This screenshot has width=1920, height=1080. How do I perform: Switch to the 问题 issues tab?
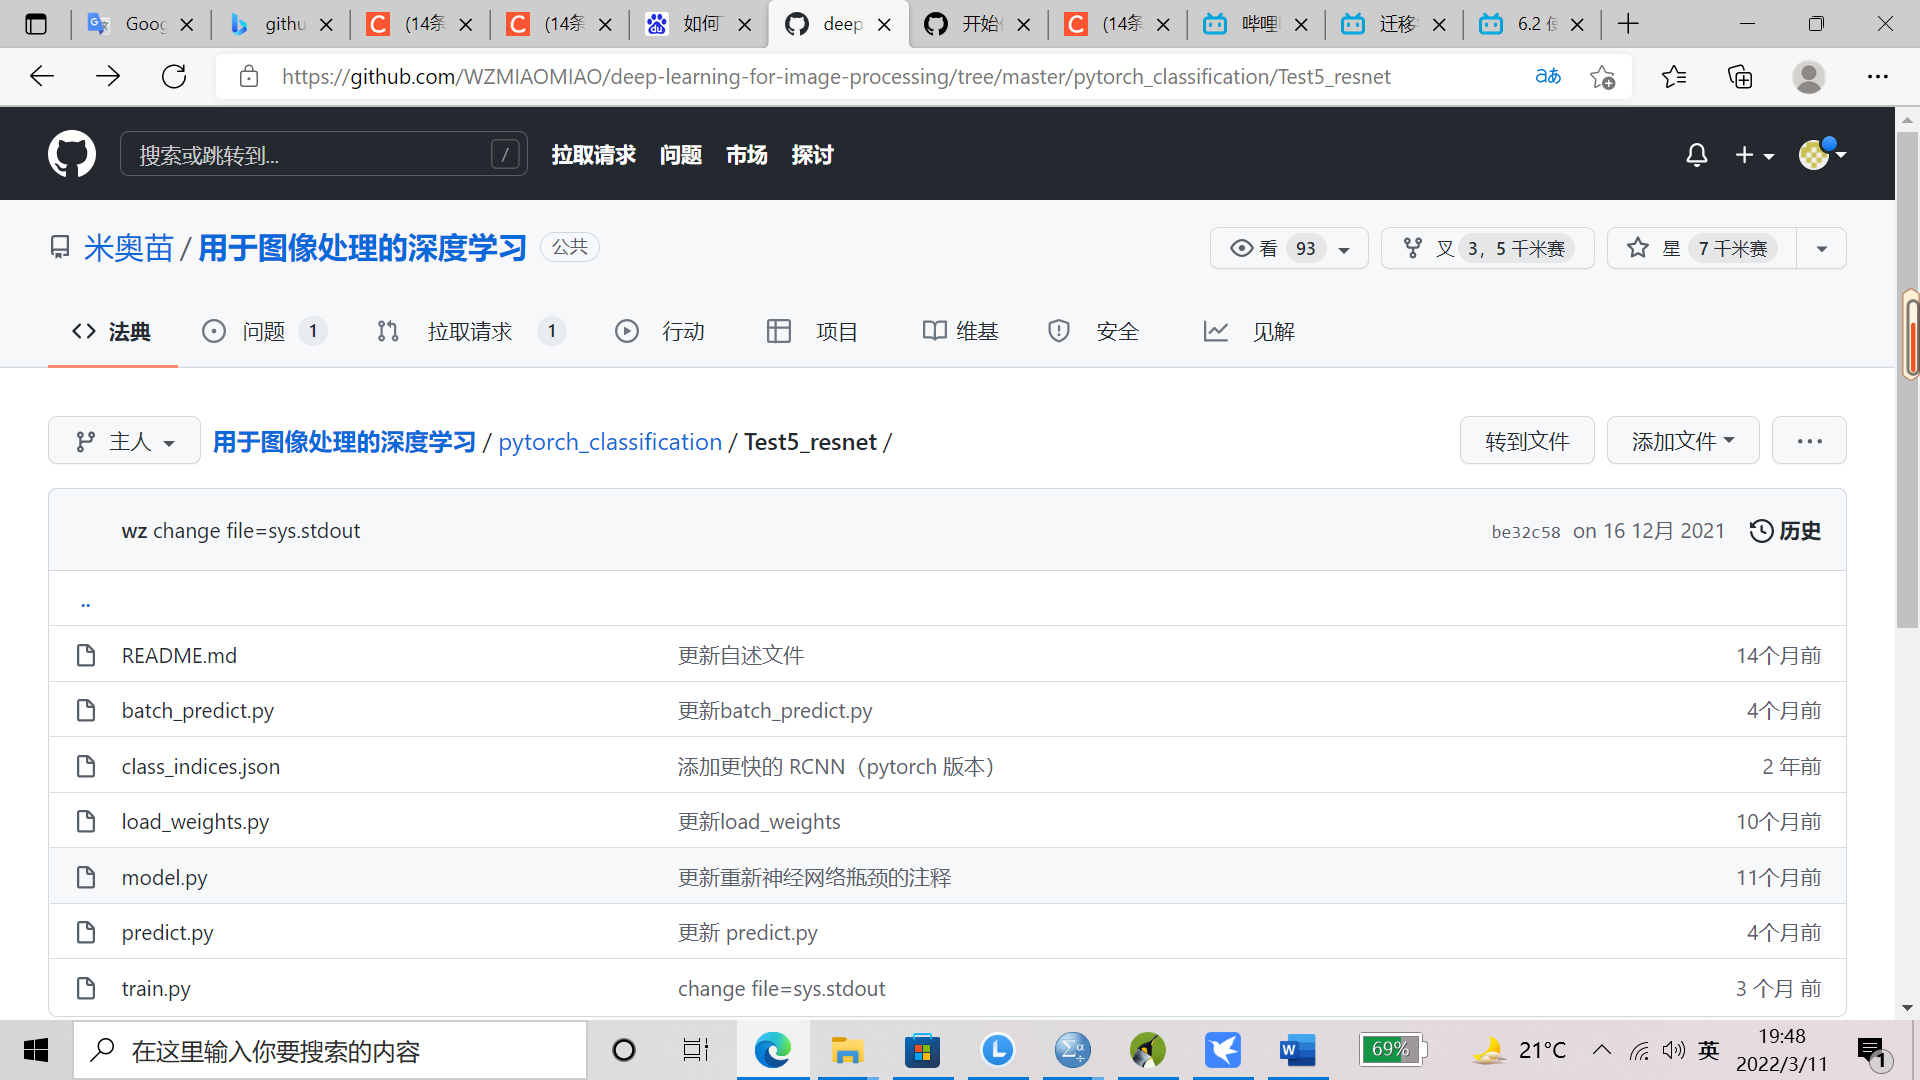tap(263, 331)
